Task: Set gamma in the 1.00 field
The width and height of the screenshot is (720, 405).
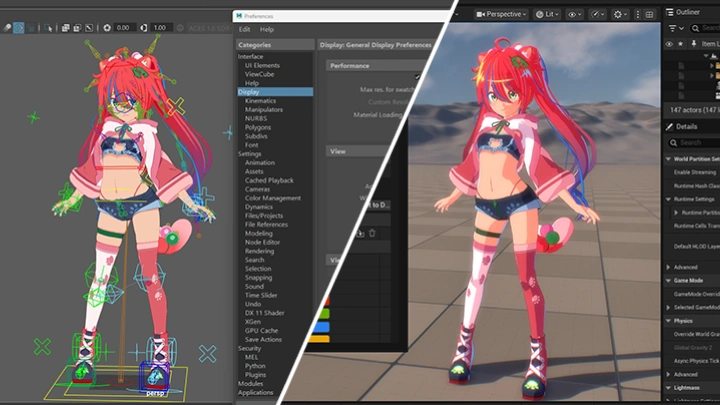Action: 161,28
